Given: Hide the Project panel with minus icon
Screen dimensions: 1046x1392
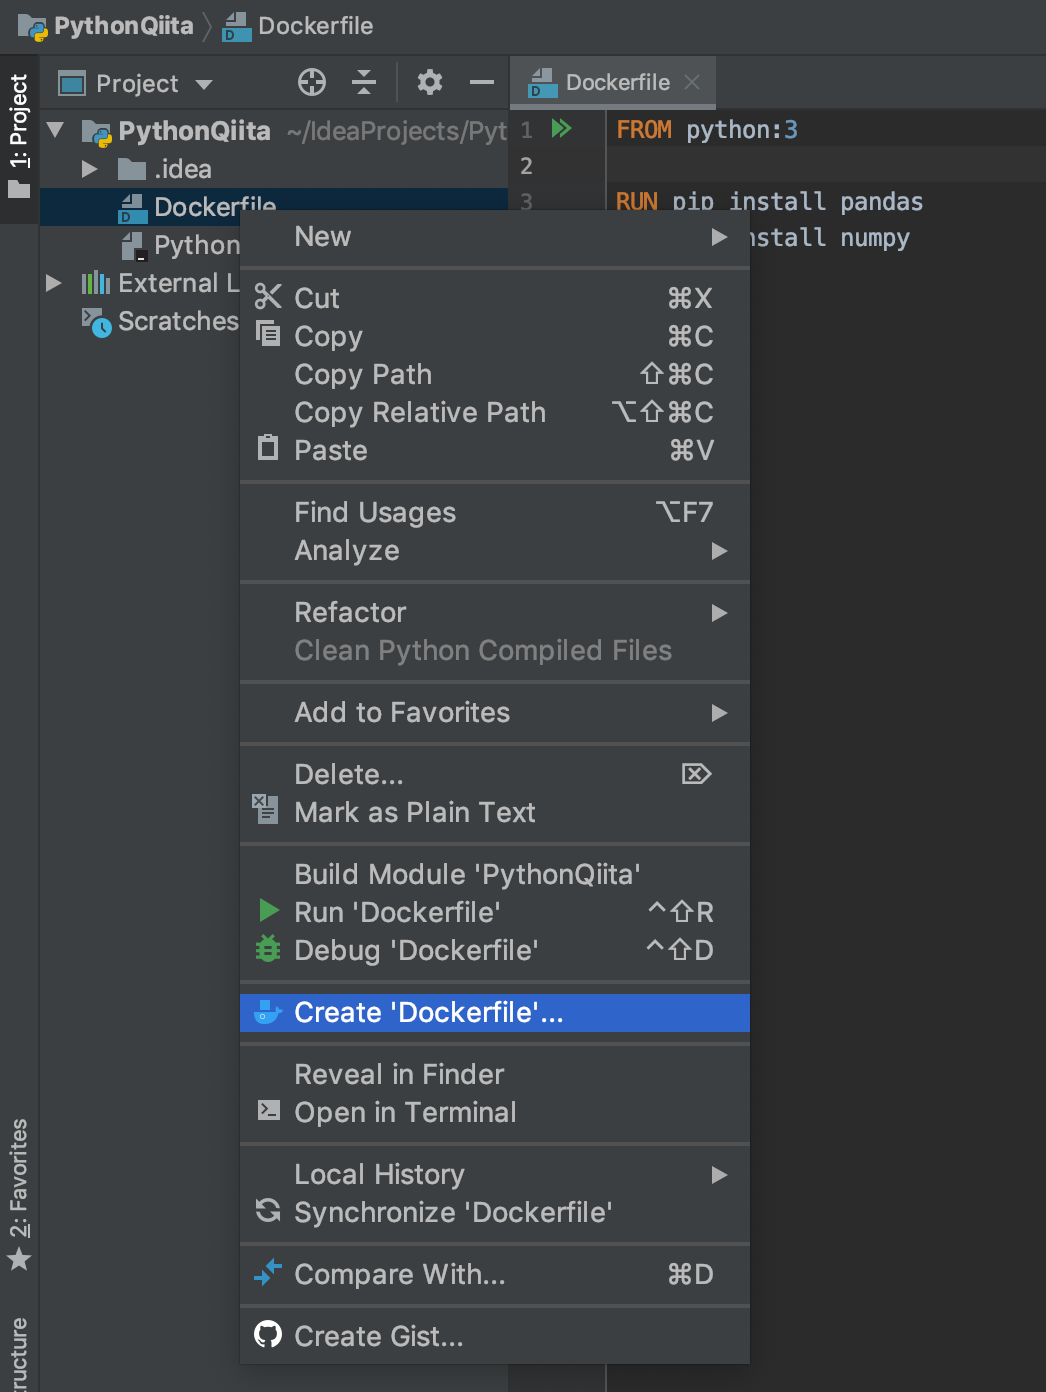Looking at the screenshot, I should click(x=482, y=82).
